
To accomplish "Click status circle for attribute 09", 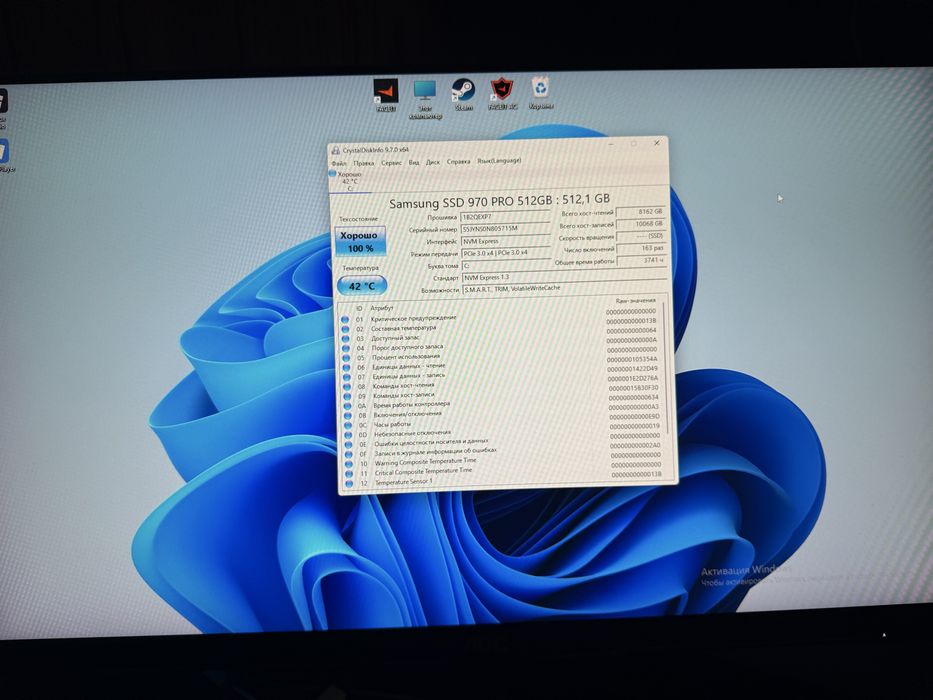I will click(x=347, y=396).
